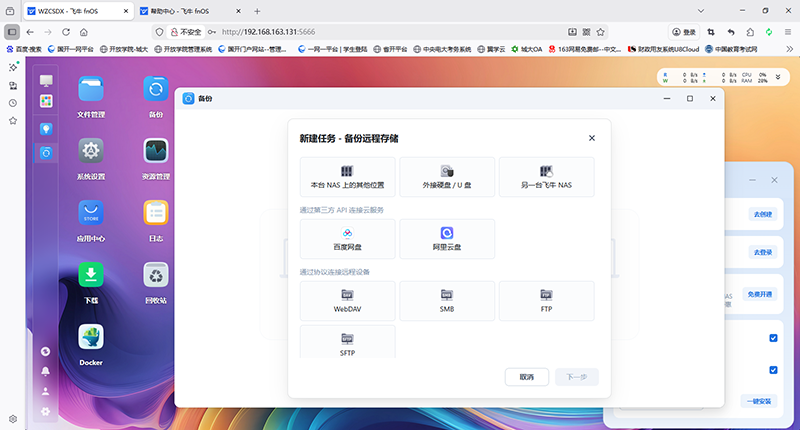The image size is (800, 430).
Task: Toggle the browser sidebar panel button
Action: tap(12, 32)
